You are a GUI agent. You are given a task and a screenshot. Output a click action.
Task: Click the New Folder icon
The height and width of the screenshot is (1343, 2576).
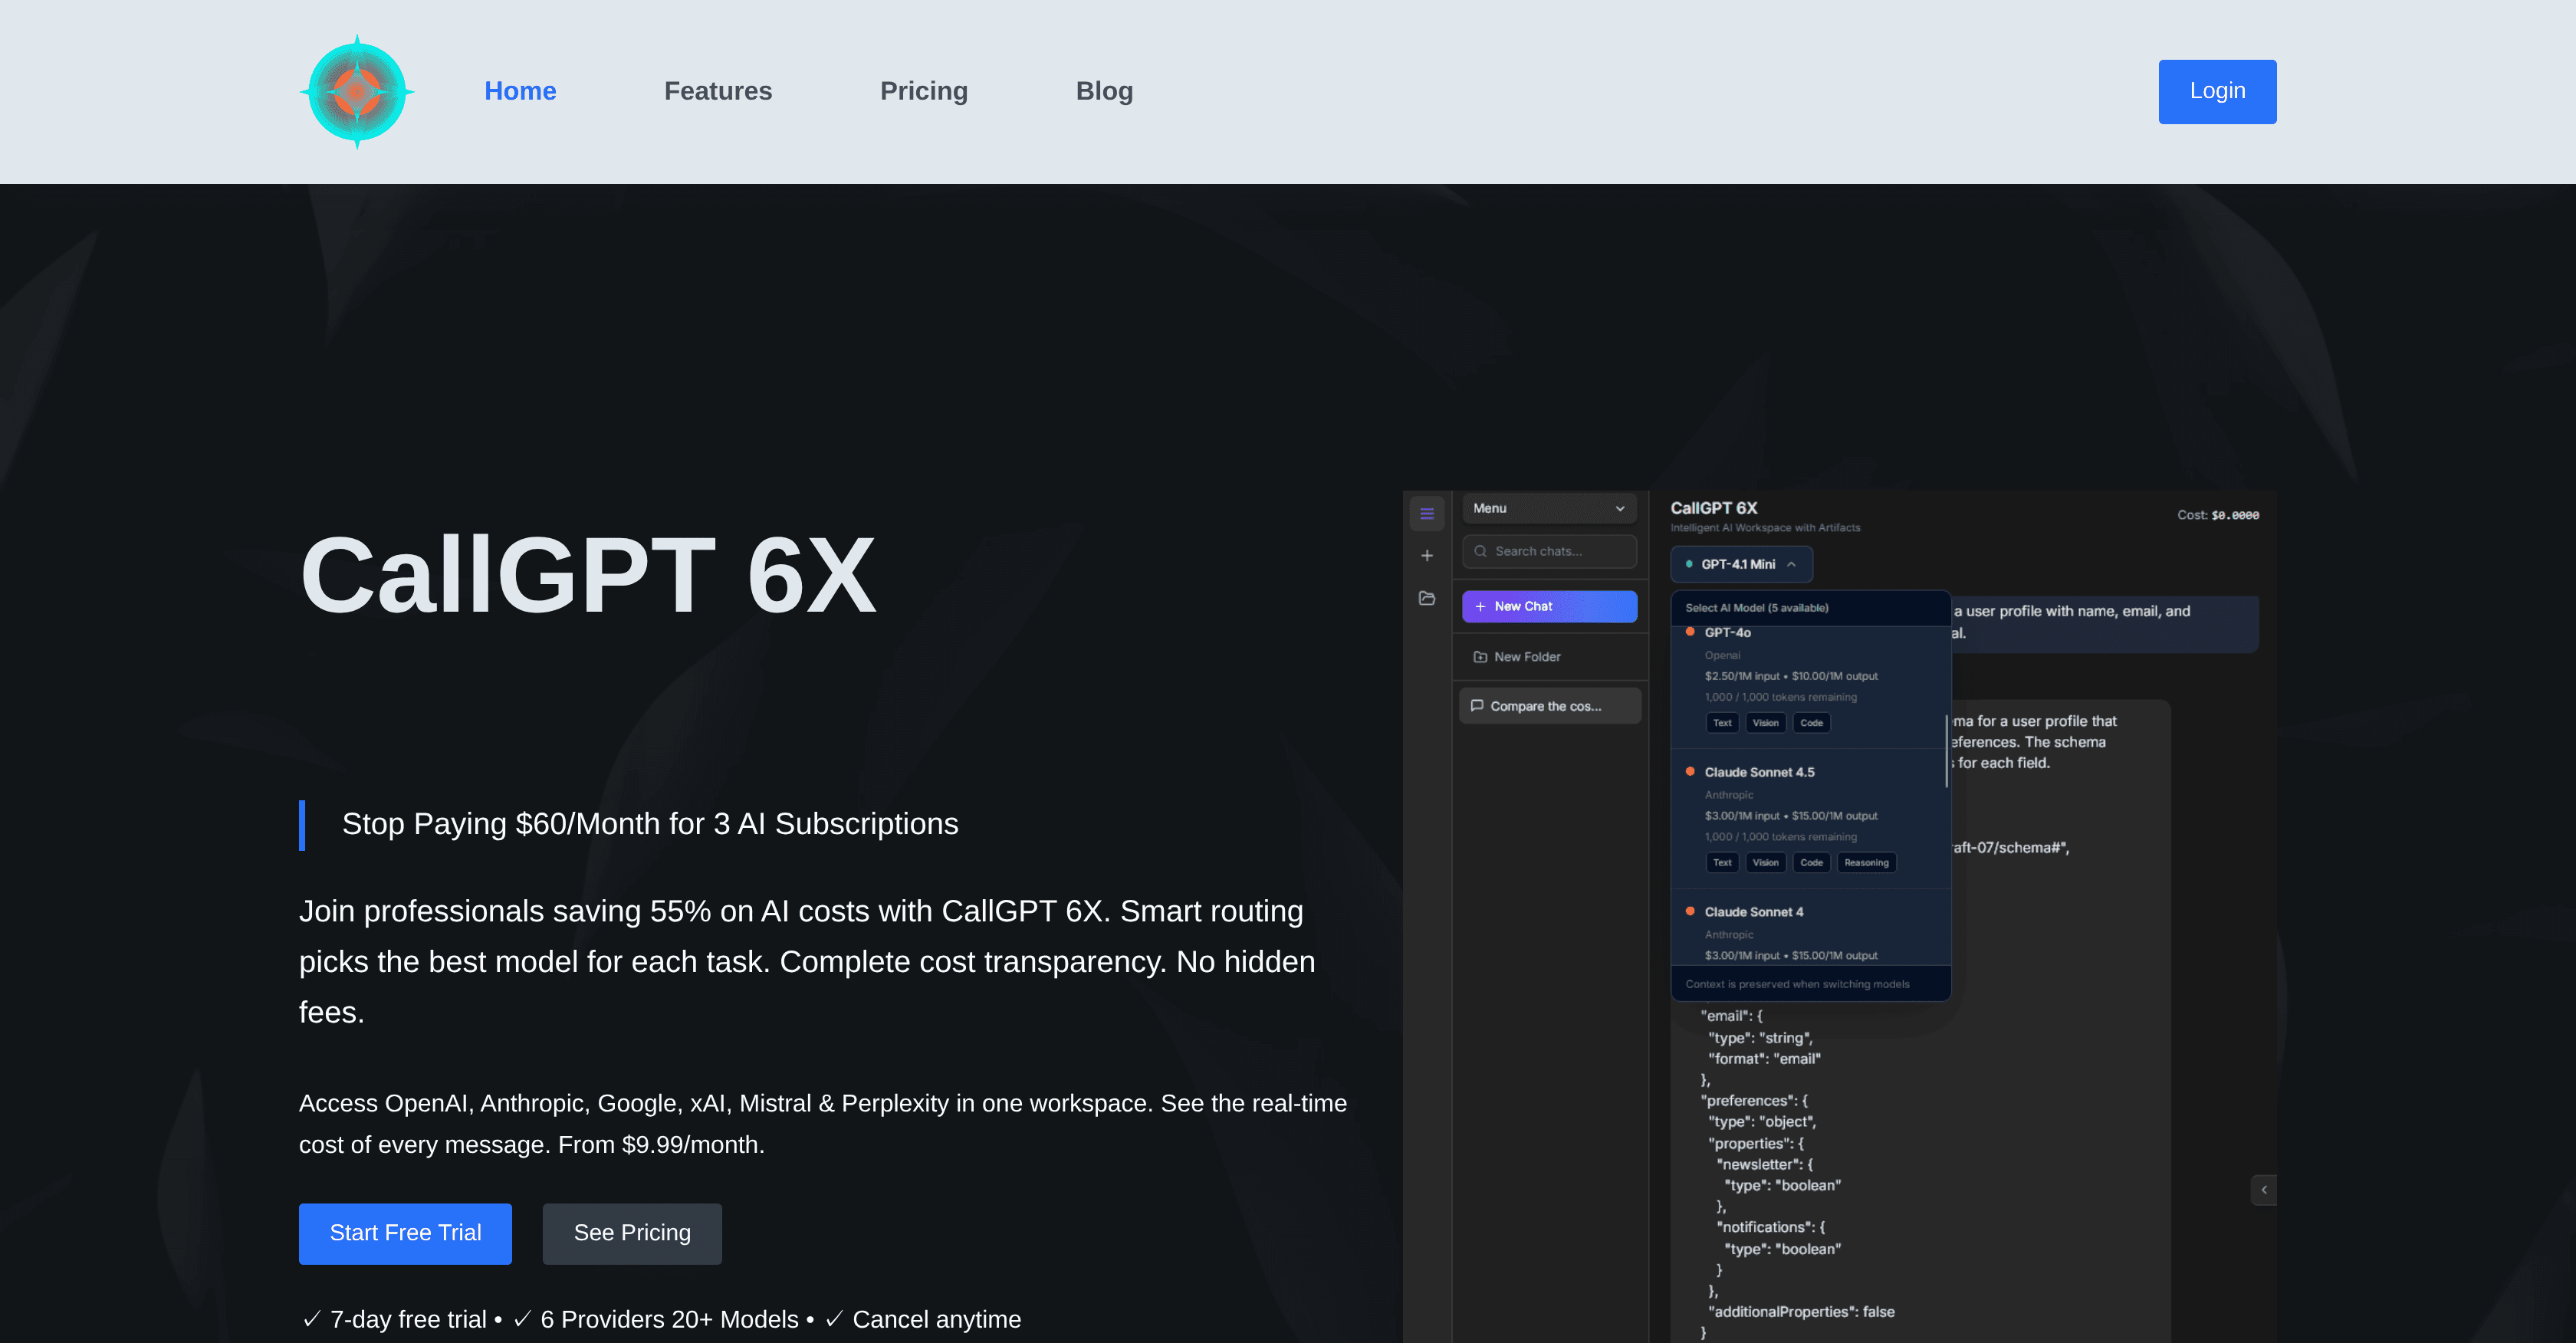[1481, 656]
